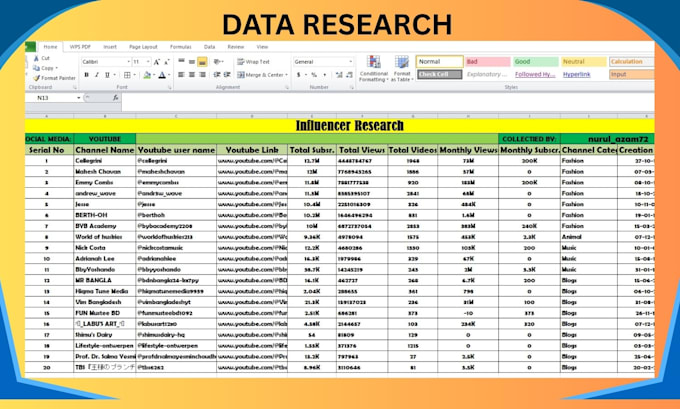The width and height of the screenshot is (680, 409).
Task: Open the Fill Color dropdown arrow
Action: tap(154, 75)
